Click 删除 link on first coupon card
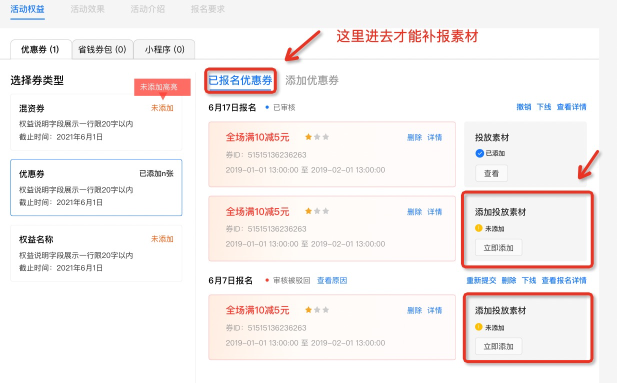617x383 pixels. [414, 137]
